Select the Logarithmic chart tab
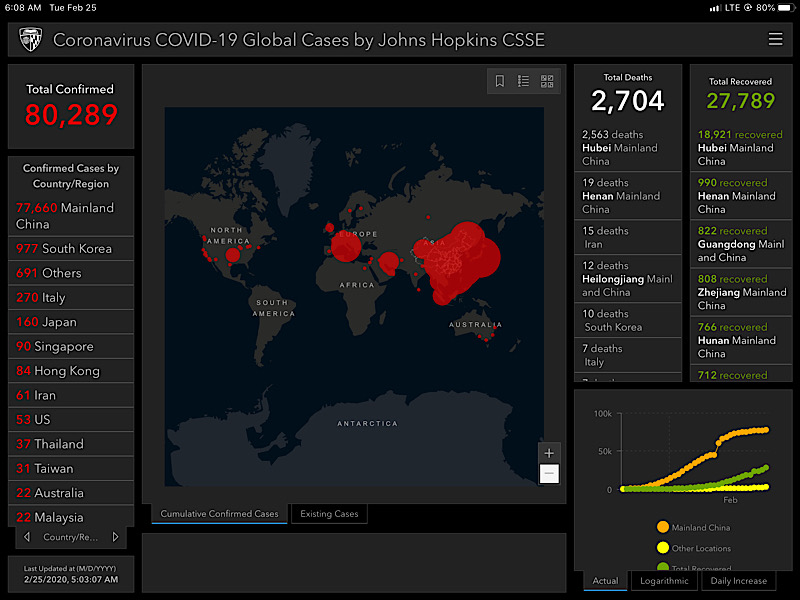This screenshot has height=600, width=800. (664, 581)
